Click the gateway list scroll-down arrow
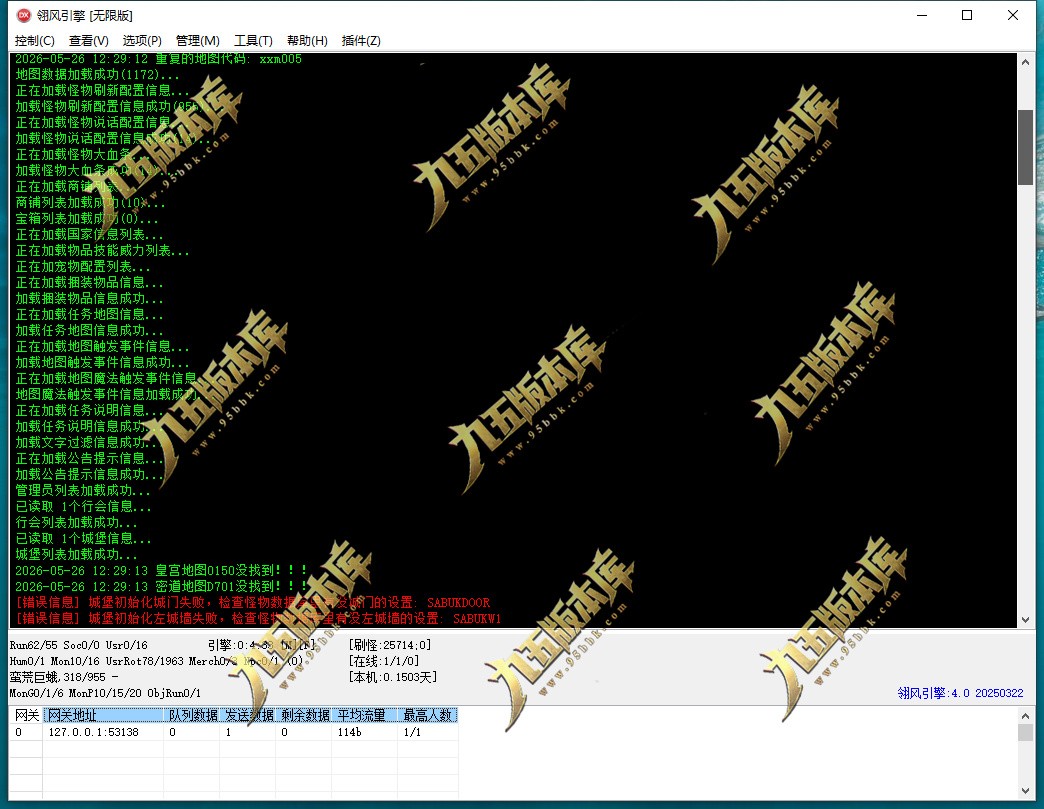Image resolution: width=1044 pixels, height=809 pixels. tap(1025, 790)
